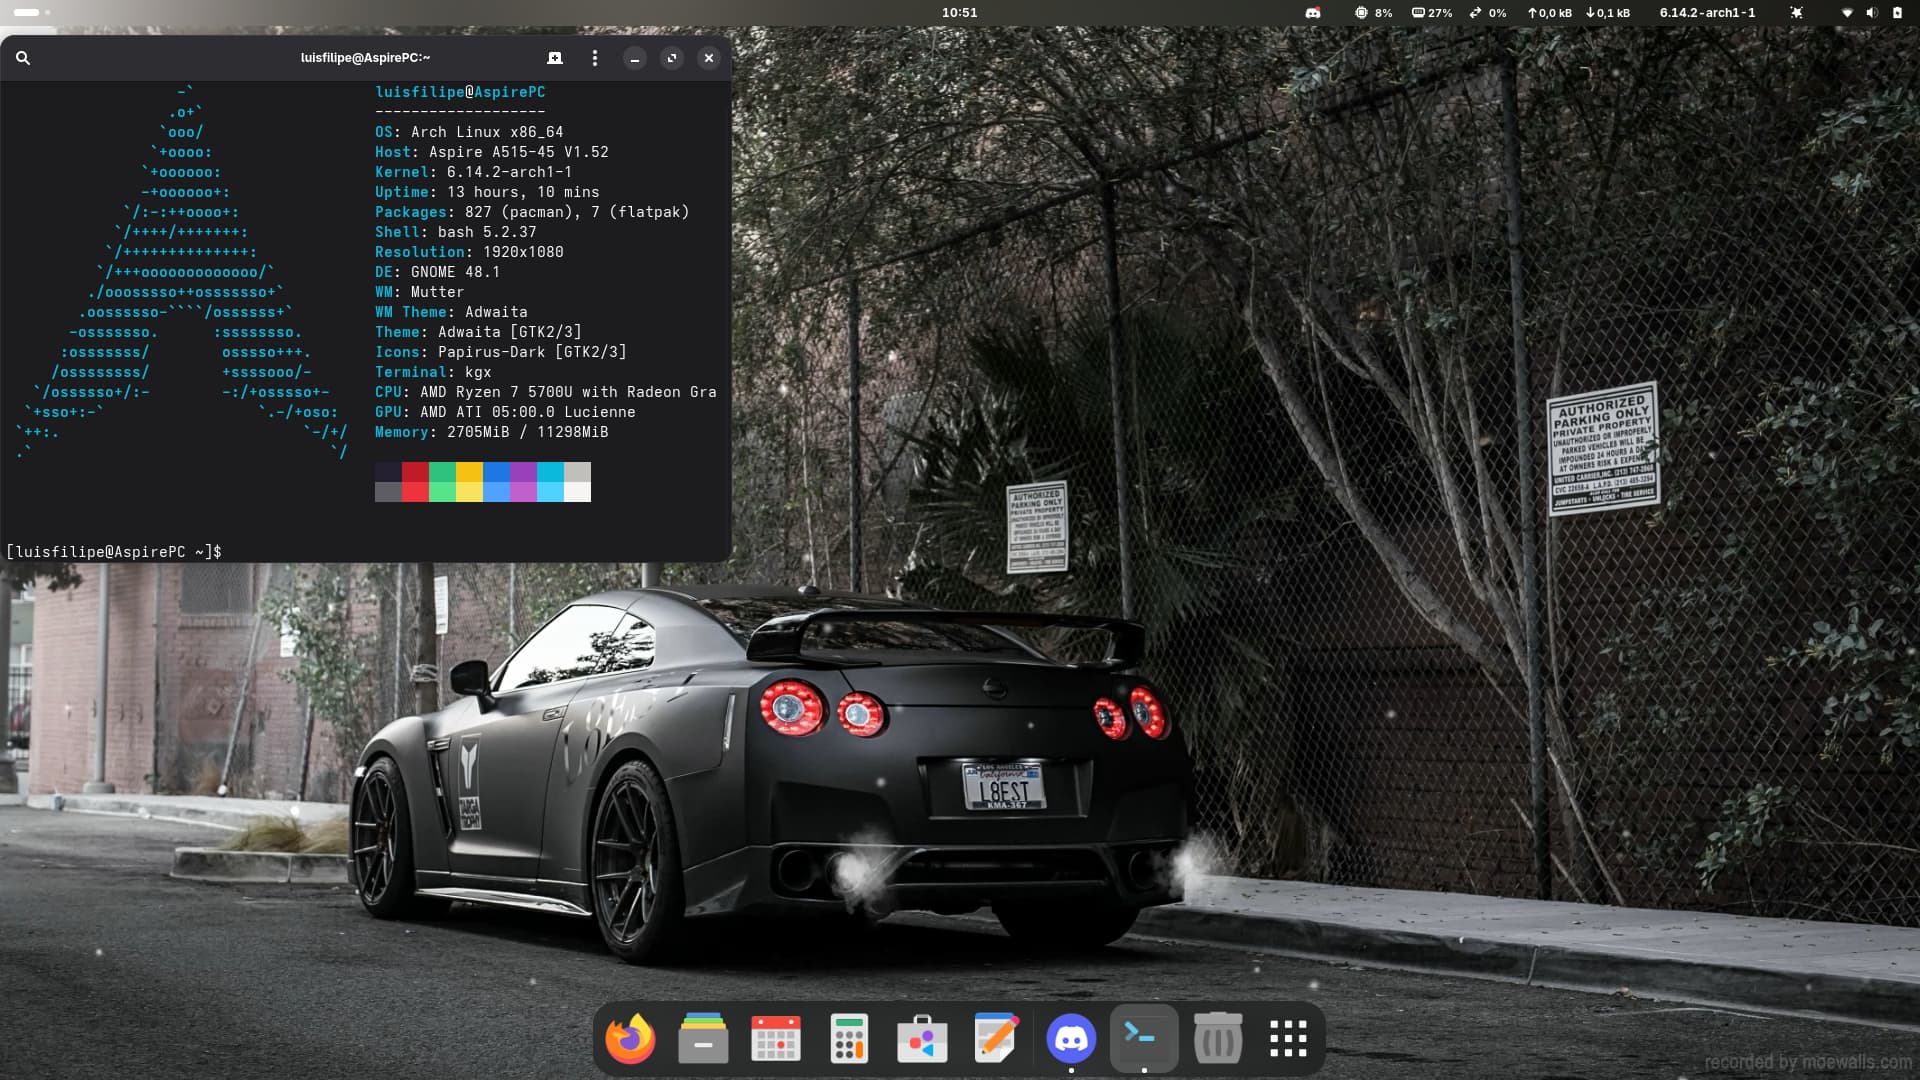The image size is (1920, 1080).
Task: Open the Text Editor in the dock
Action: (996, 1039)
